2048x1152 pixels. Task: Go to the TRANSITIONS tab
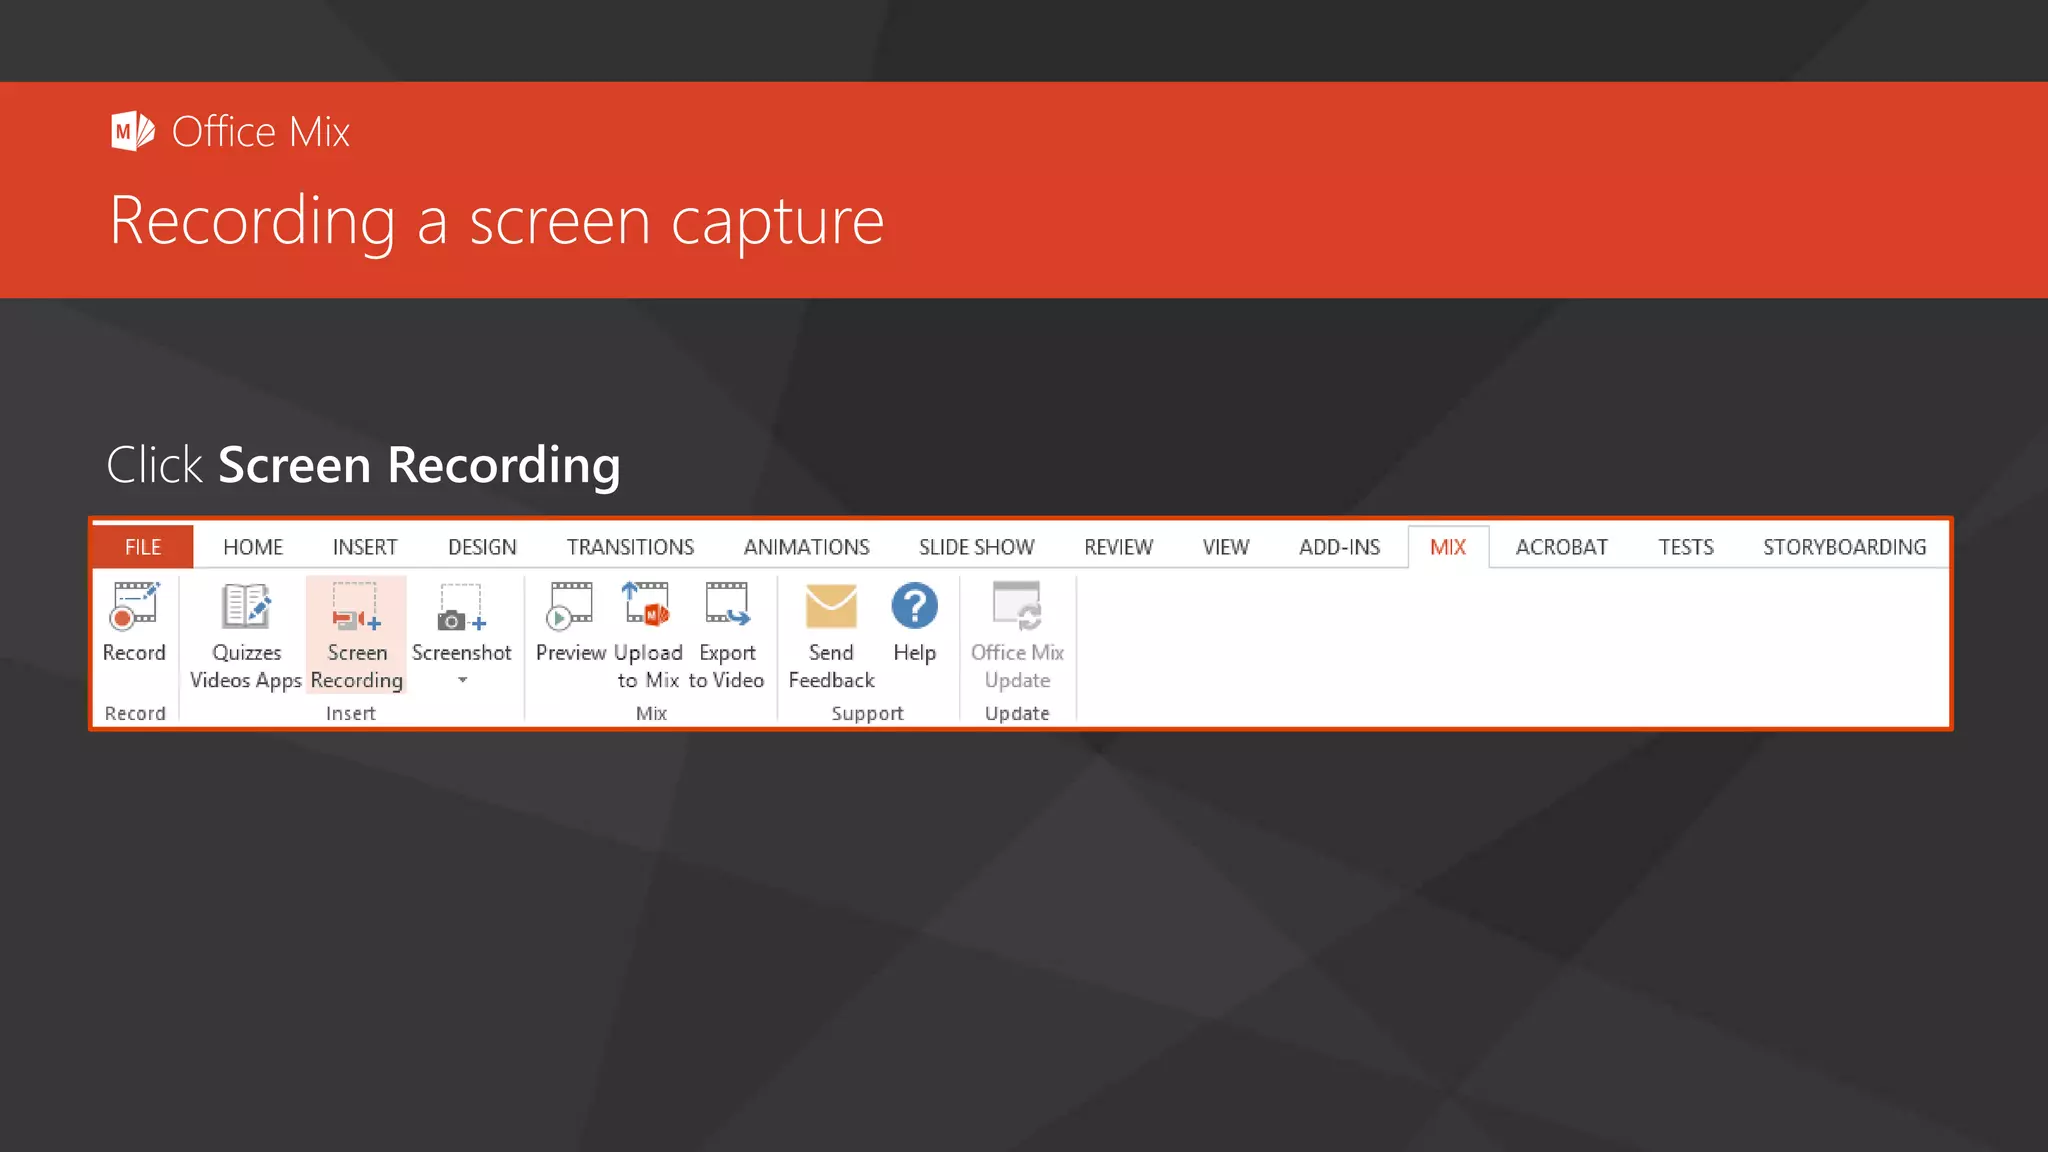(x=630, y=547)
